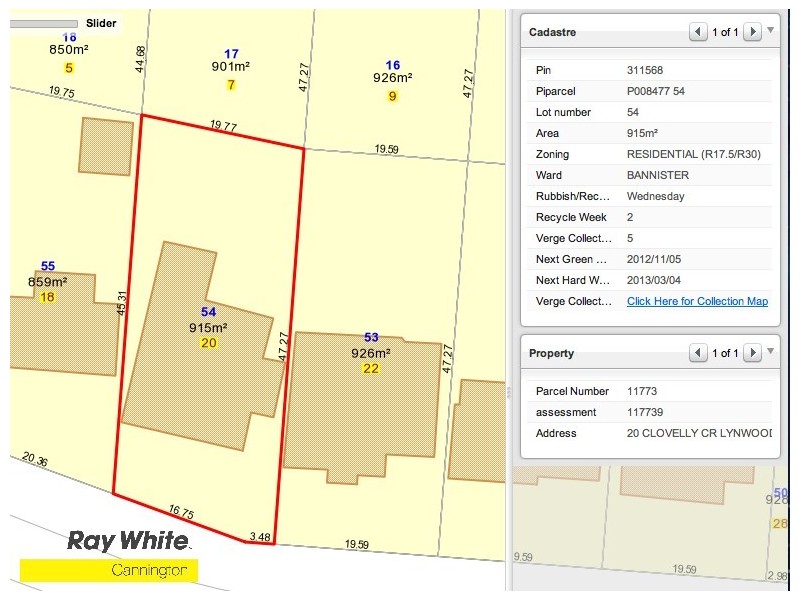Select lot 54 house number 20 marker
The image size is (800, 600).
[208, 343]
